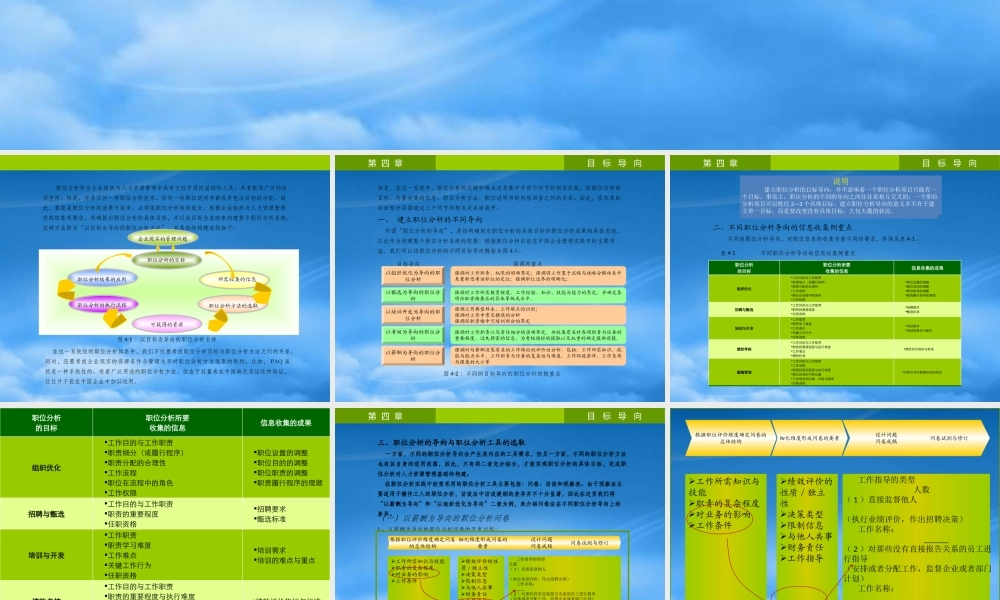The width and height of the screenshot is (1000, 600).
Task: Click the 职位分析的目标 header in the enlarged table
Action: click(46, 423)
